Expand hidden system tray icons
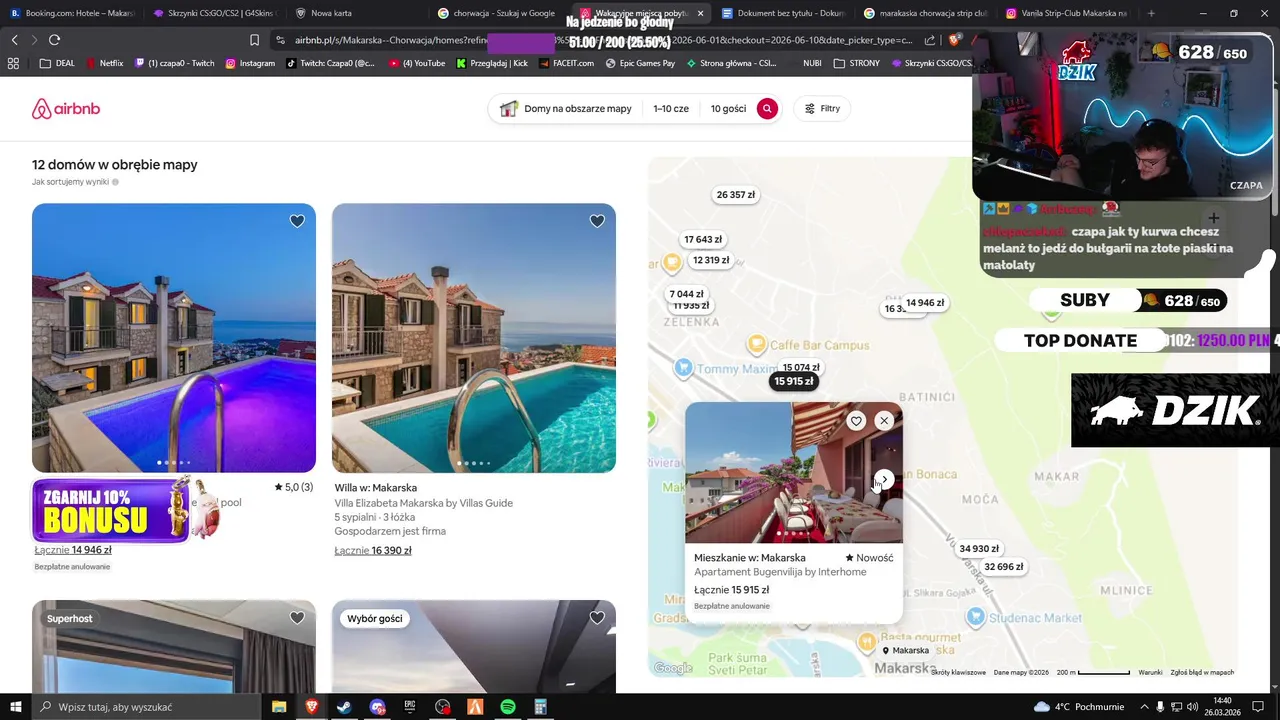 point(1144,707)
